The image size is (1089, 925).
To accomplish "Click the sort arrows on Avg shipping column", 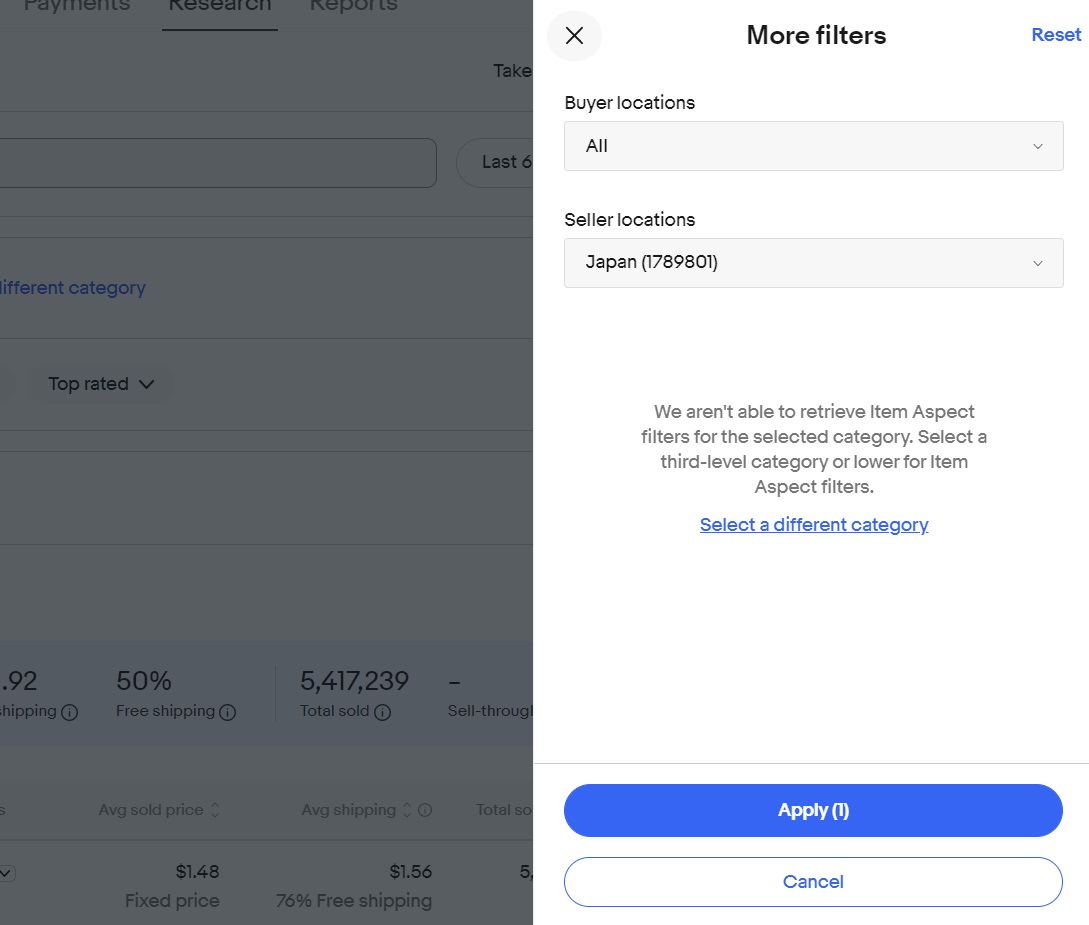I will tap(406, 811).
